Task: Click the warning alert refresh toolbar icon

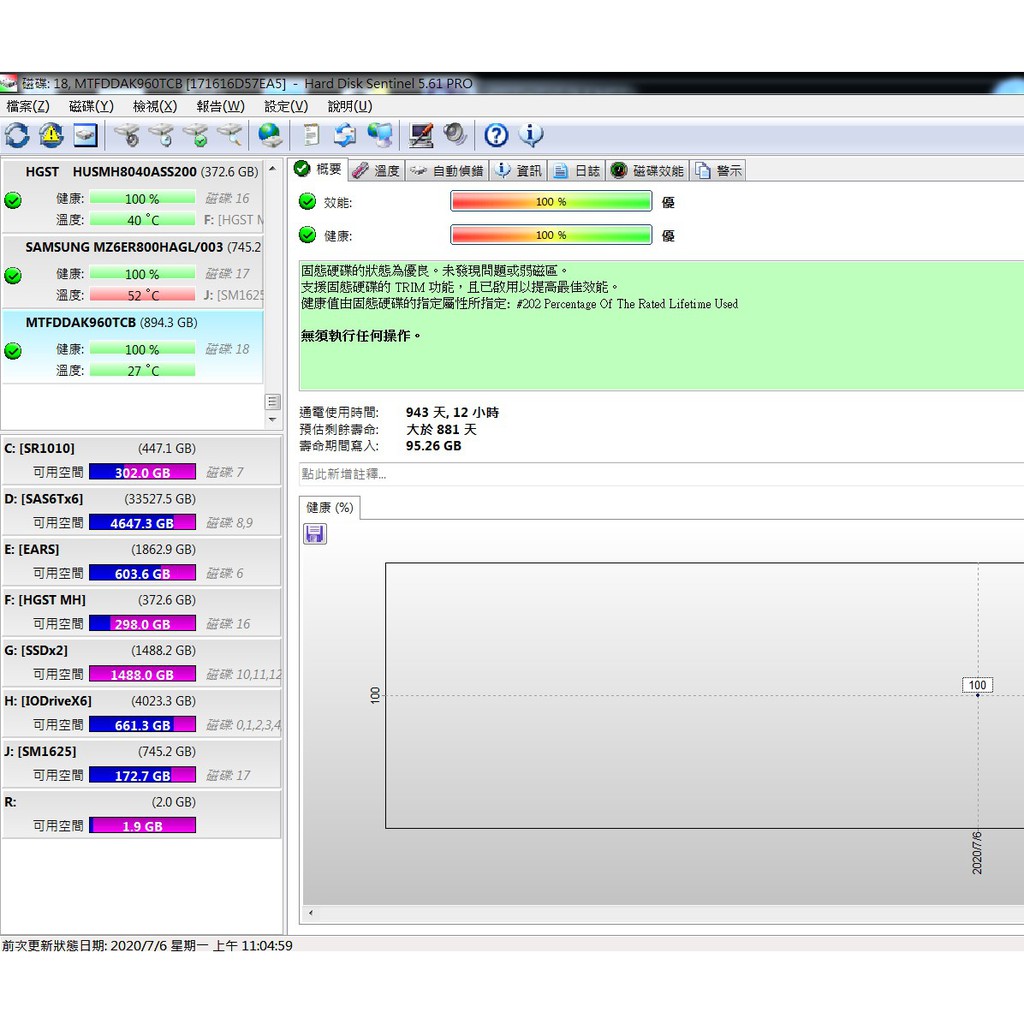Action: pyautogui.click(x=51, y=135)
